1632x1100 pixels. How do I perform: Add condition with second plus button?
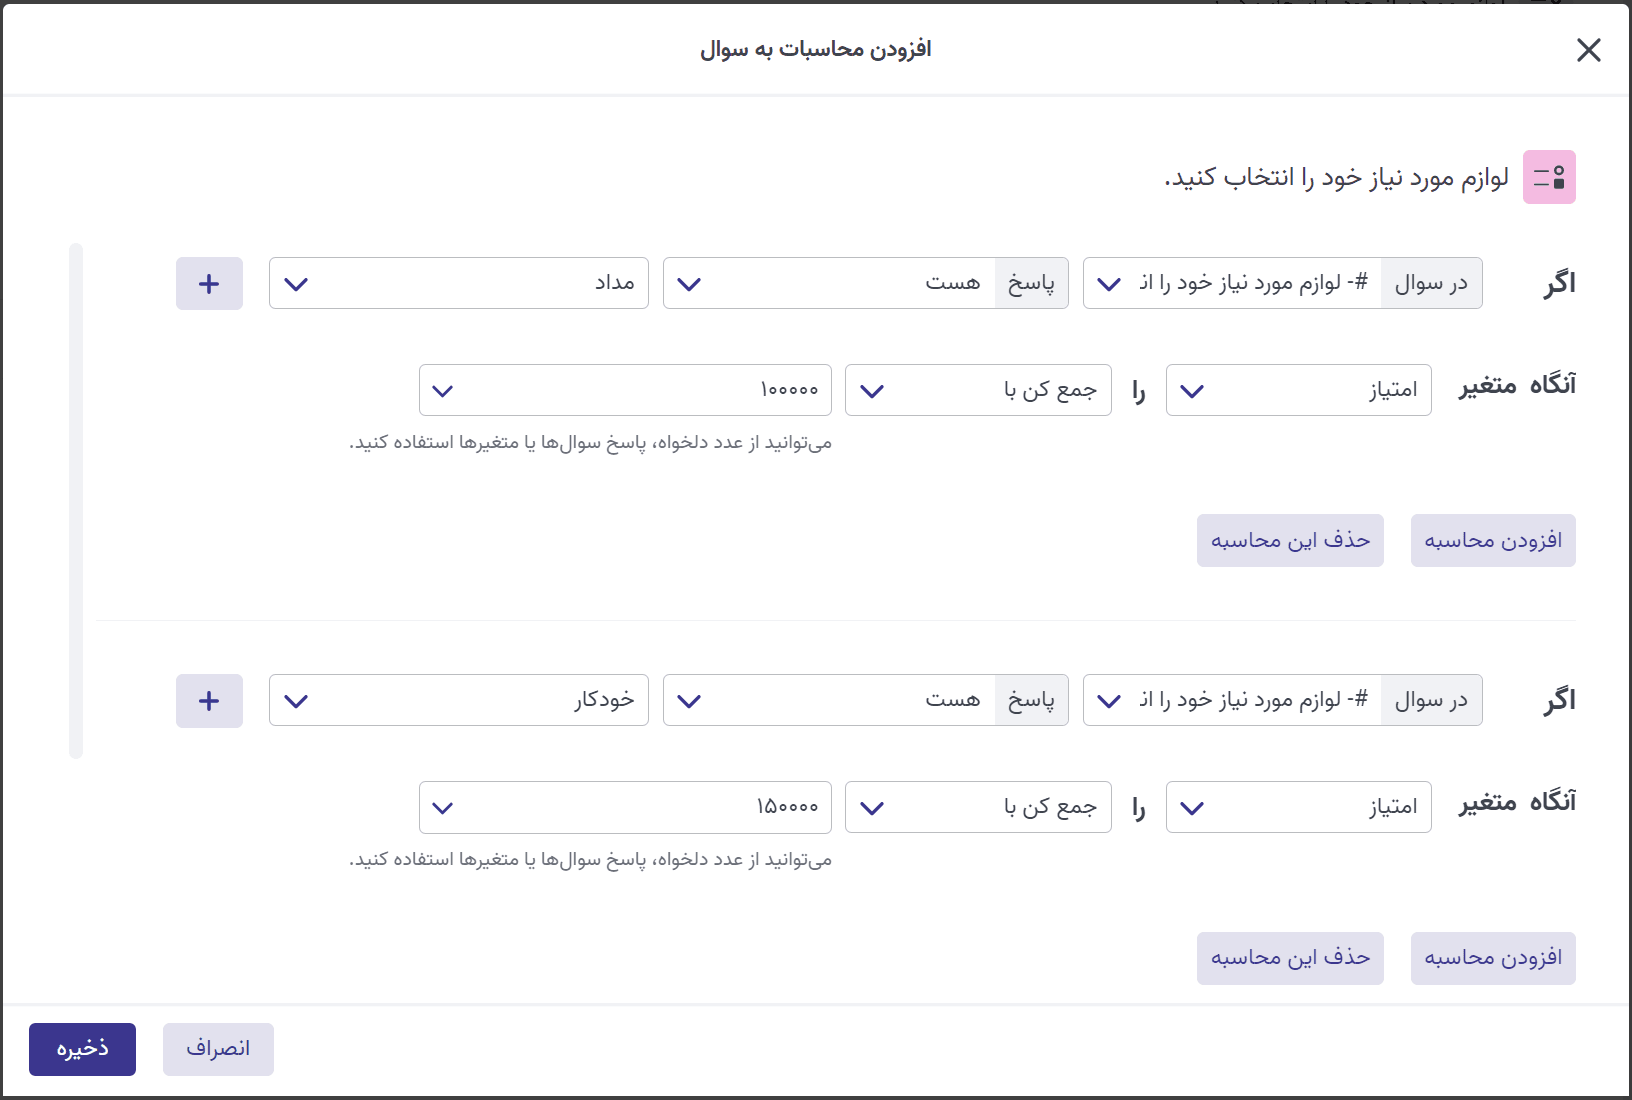[209, 701]
